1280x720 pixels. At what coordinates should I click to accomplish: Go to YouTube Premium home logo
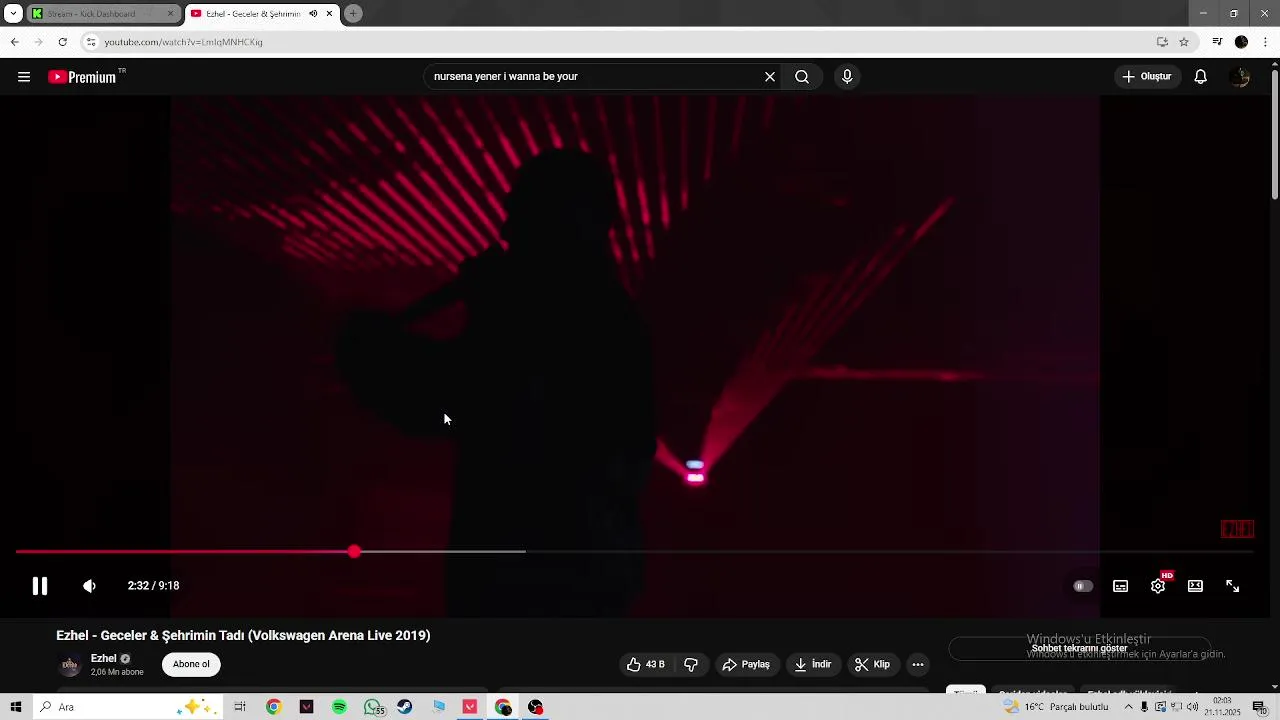[x=84, y=77]
